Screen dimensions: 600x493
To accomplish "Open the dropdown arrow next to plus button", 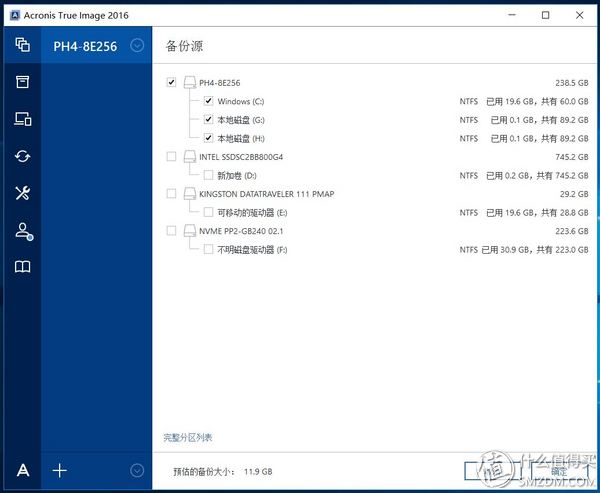I will pos(137,470).
